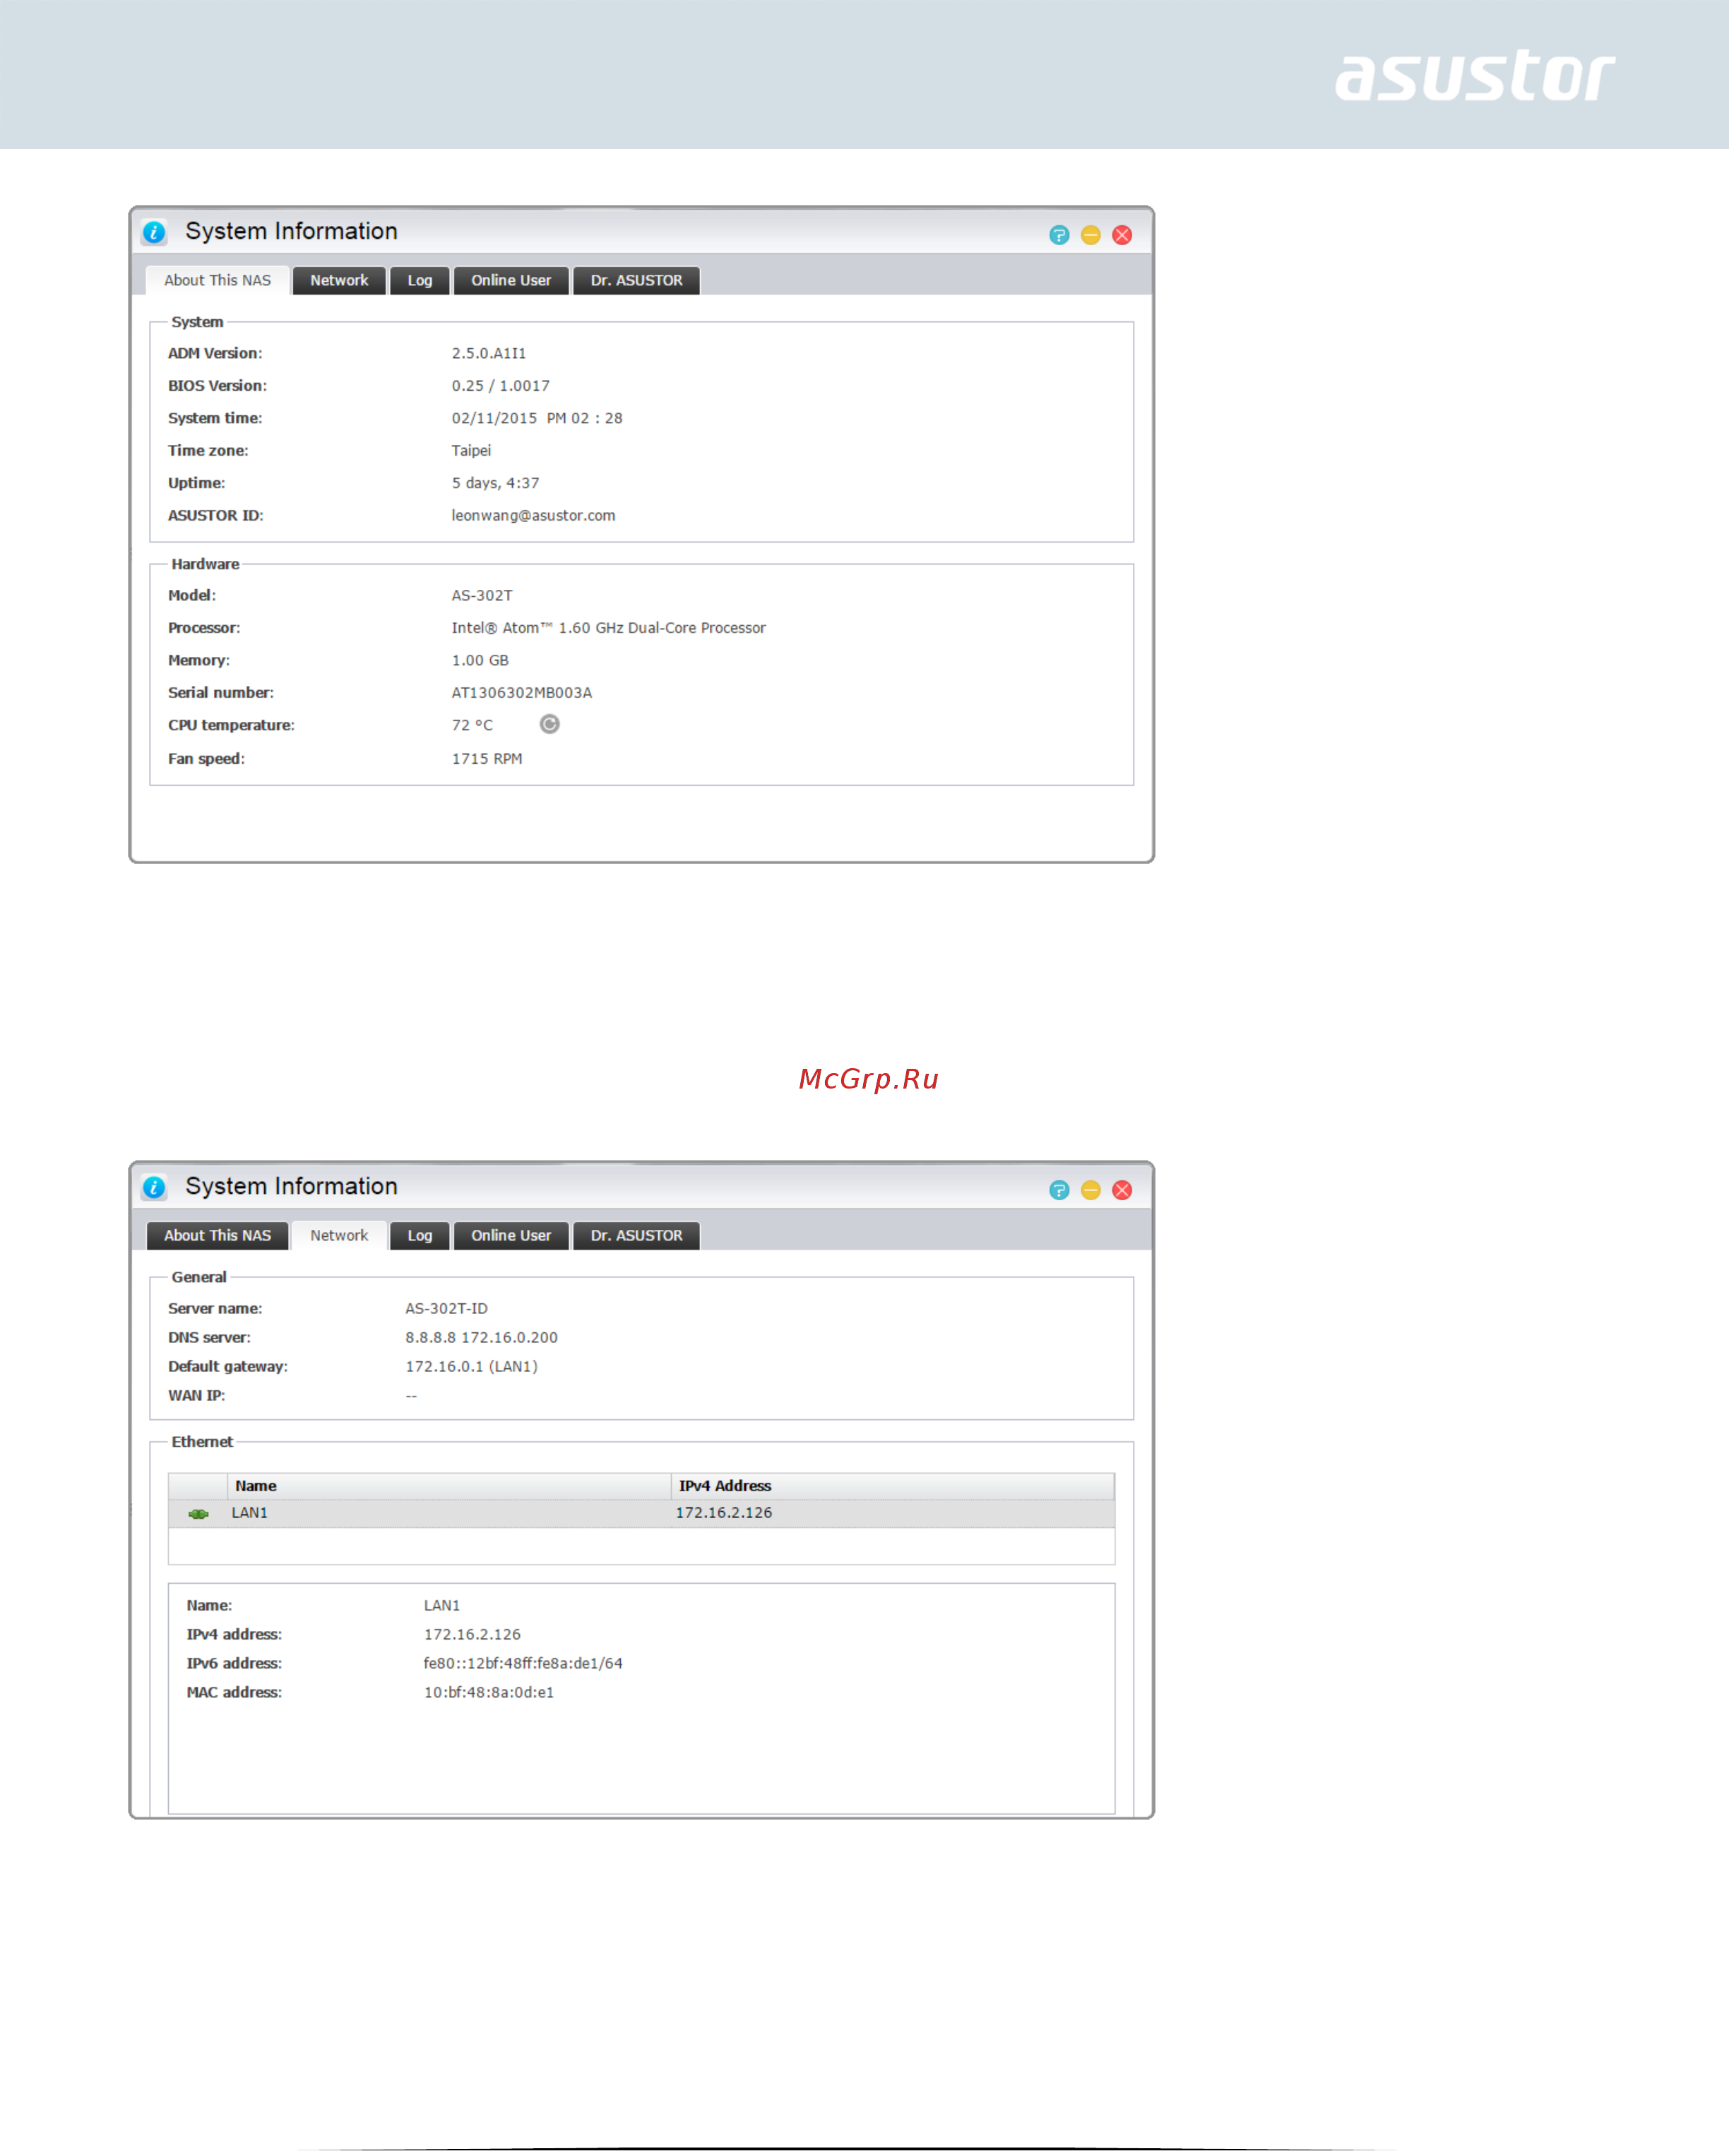
Task: Open Dr. ASUSTOR tab in the window showing ADM Version
Action: pos(636,281)
